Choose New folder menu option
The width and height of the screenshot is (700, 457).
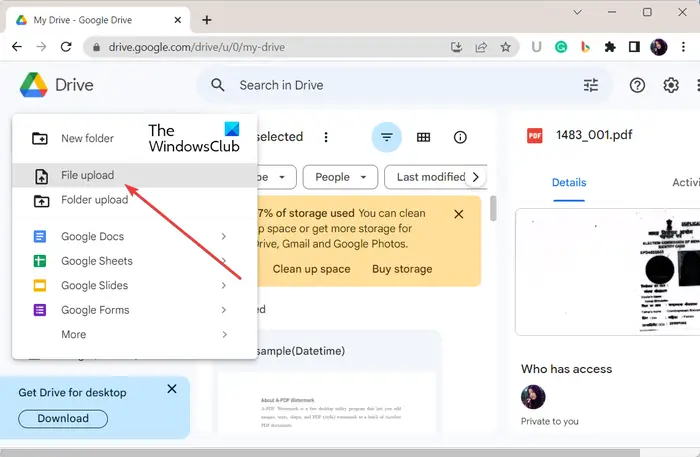point(87,139)
